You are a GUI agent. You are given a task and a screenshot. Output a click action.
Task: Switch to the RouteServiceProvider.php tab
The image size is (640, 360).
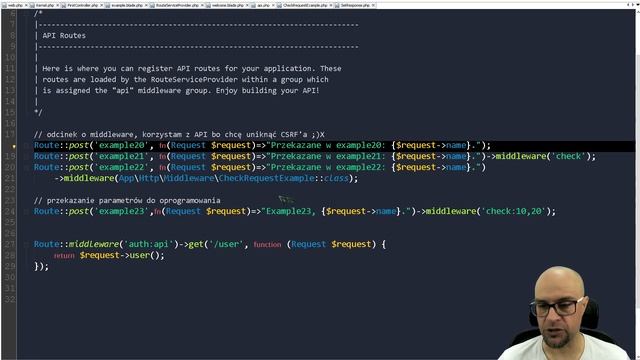(x=178, y=5)
